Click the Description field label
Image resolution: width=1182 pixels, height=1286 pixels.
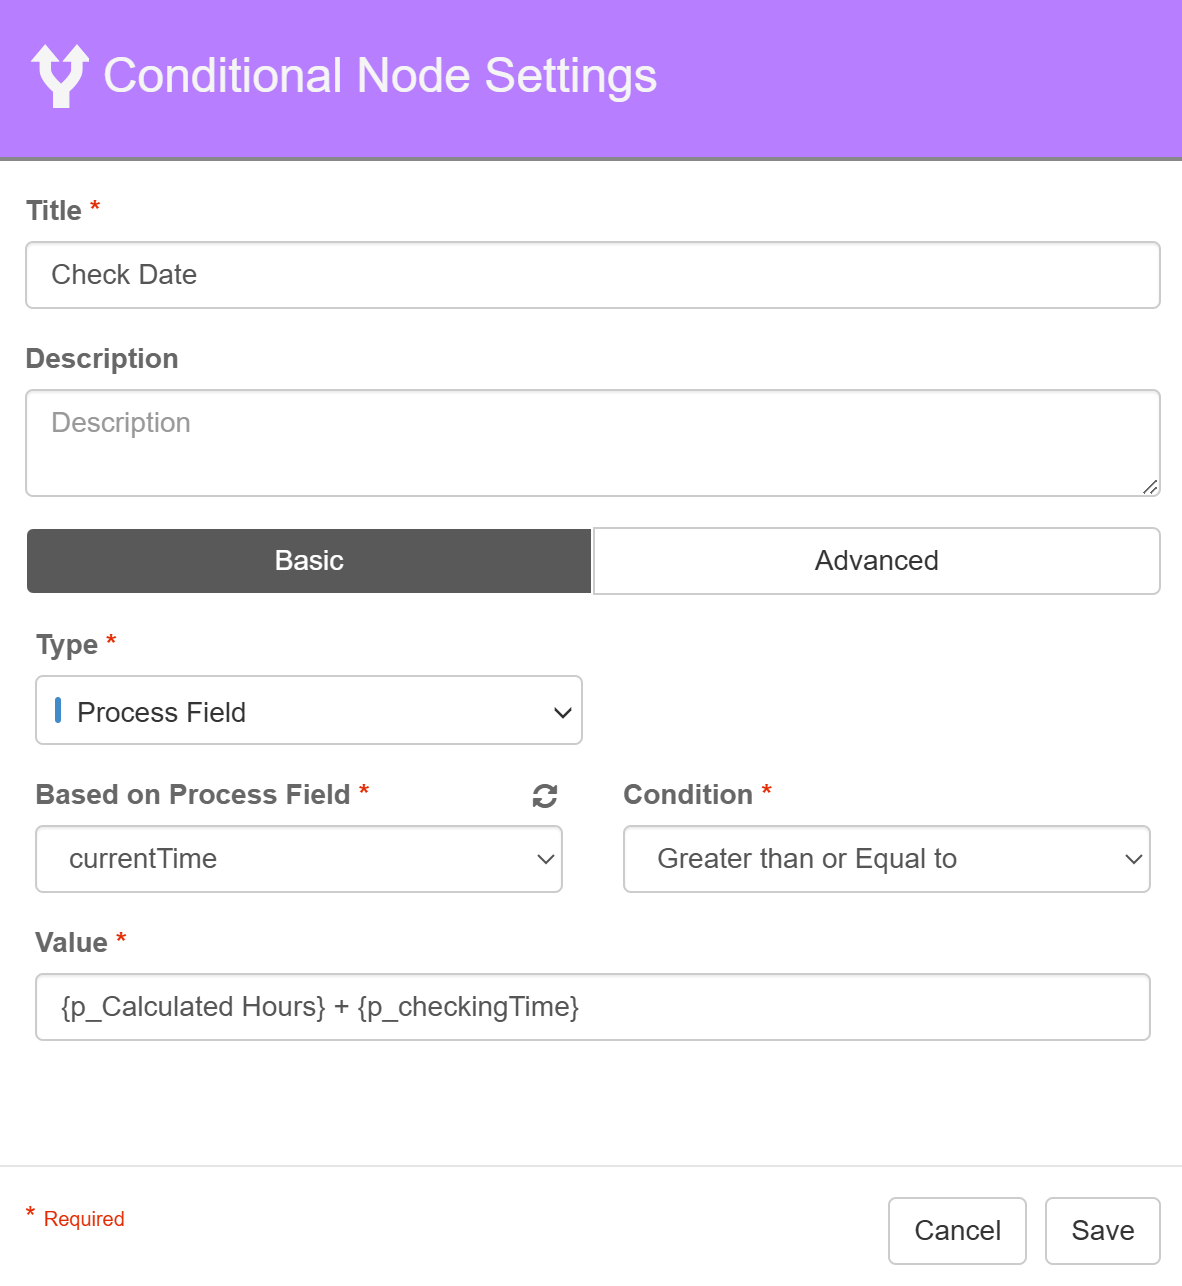[102, 359]
